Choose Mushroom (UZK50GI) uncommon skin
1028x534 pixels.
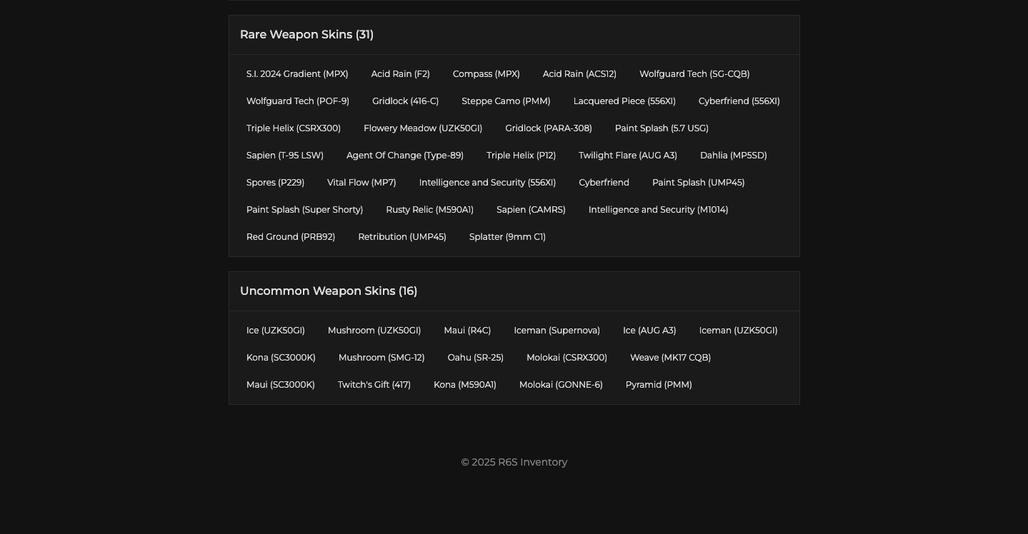click(x=374, y=331)
